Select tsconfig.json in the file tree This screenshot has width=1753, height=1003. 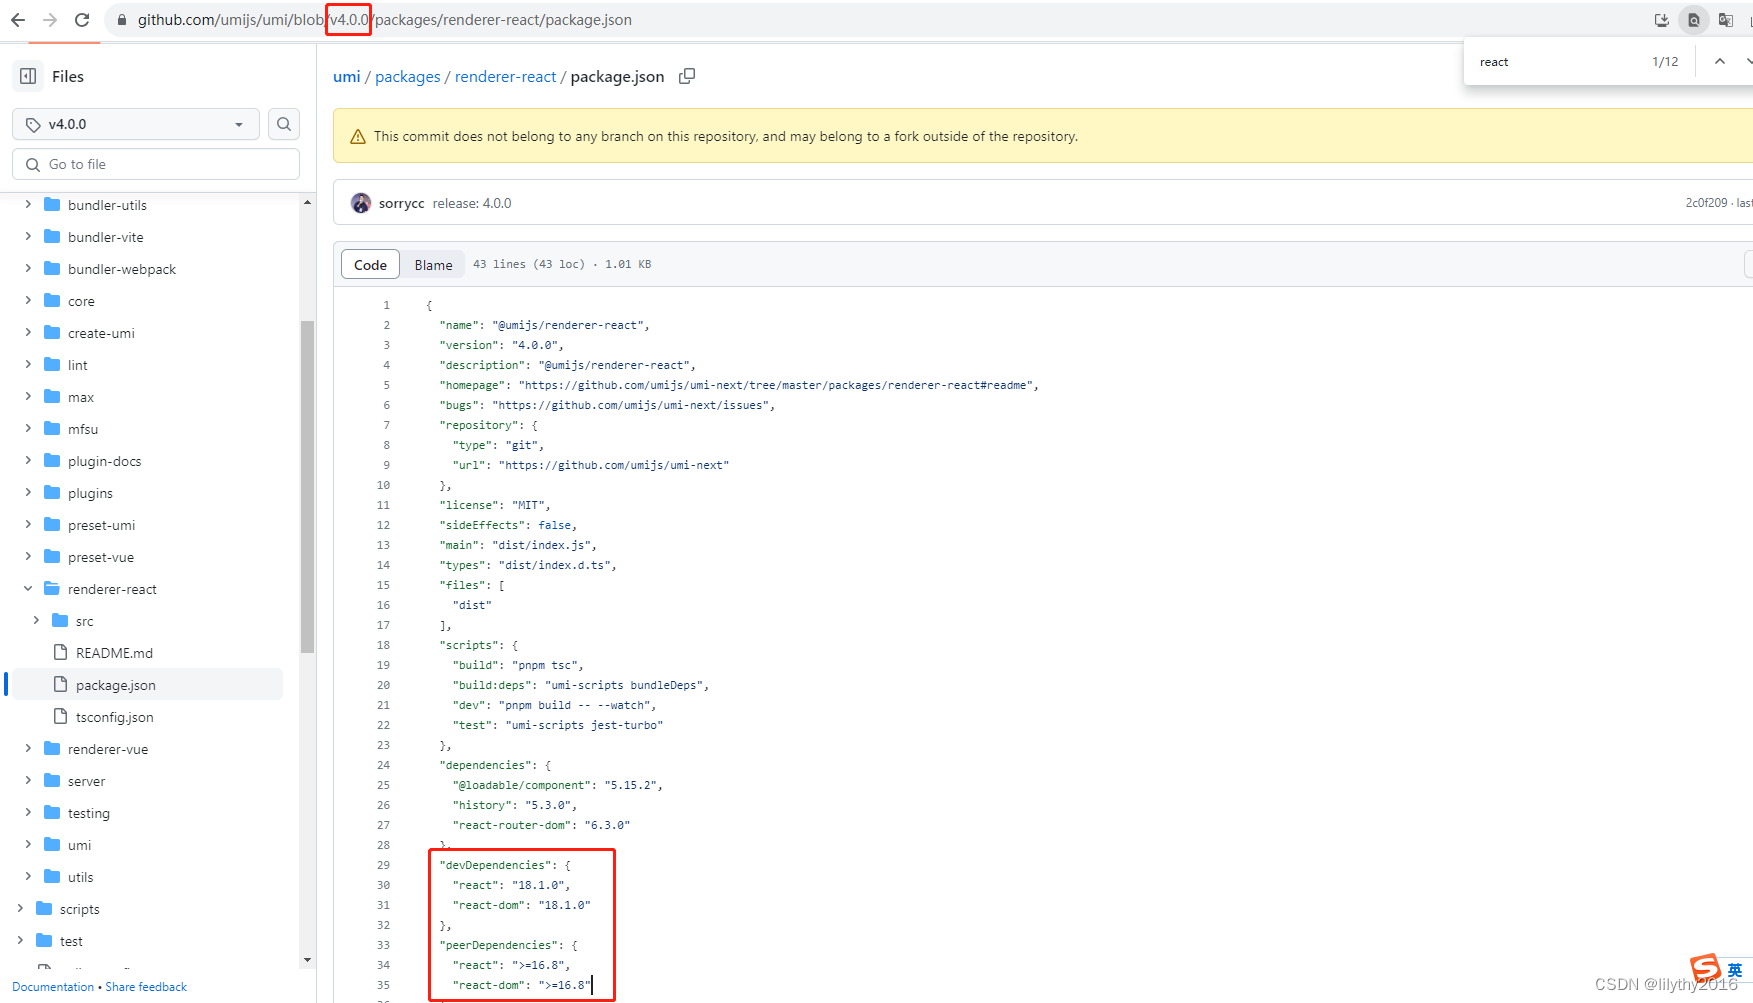point(113,716)
